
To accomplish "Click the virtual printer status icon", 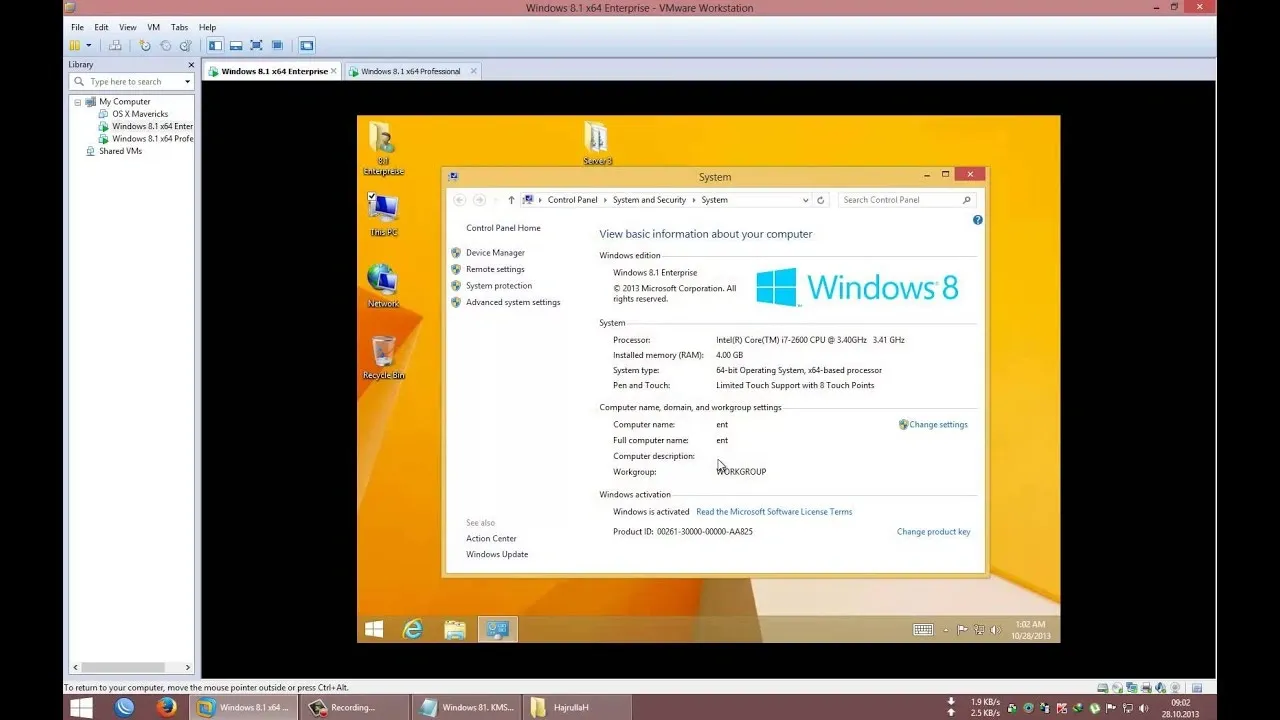I will click(1146, 687).
